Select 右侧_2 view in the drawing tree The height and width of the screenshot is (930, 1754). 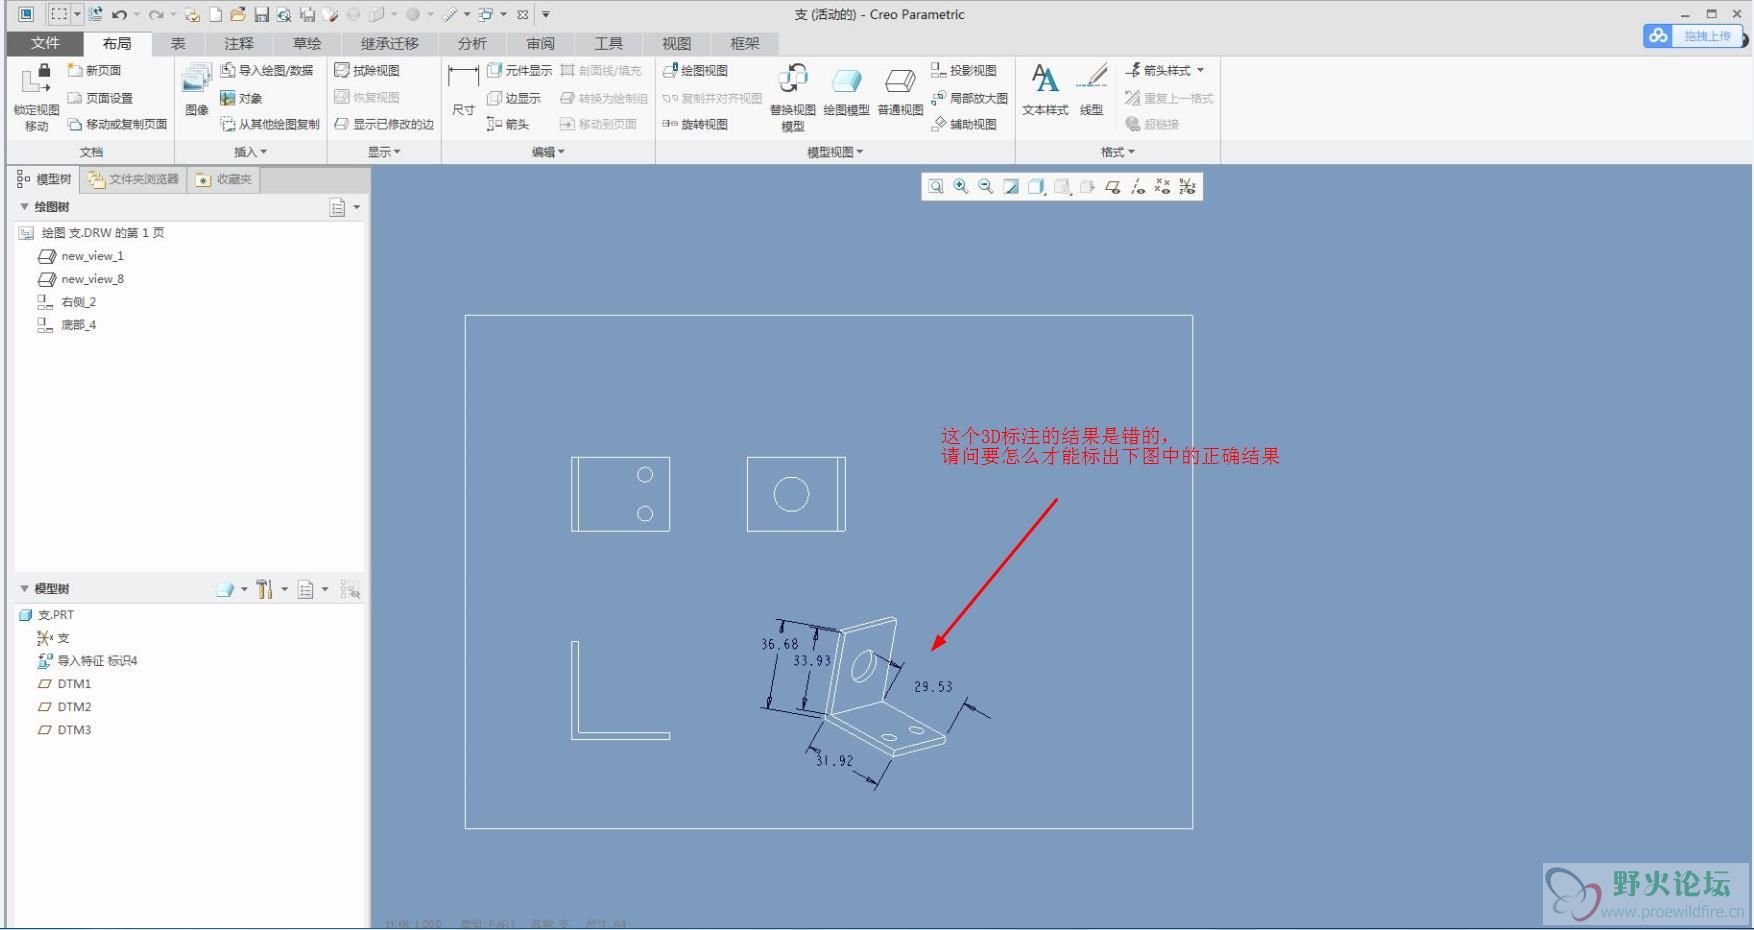tap(78, 302)
